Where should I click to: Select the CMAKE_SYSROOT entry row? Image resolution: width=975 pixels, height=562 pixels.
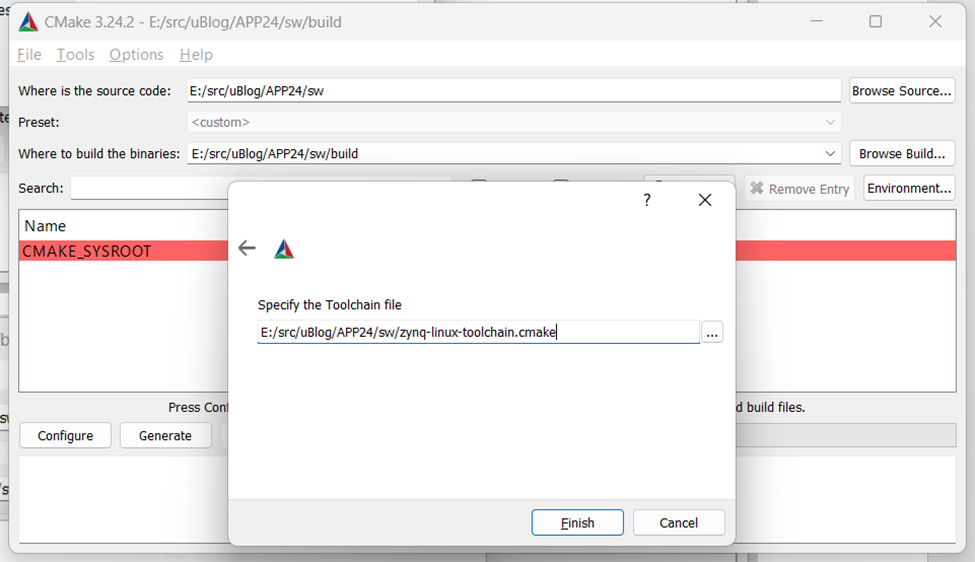tap(120, 251)
